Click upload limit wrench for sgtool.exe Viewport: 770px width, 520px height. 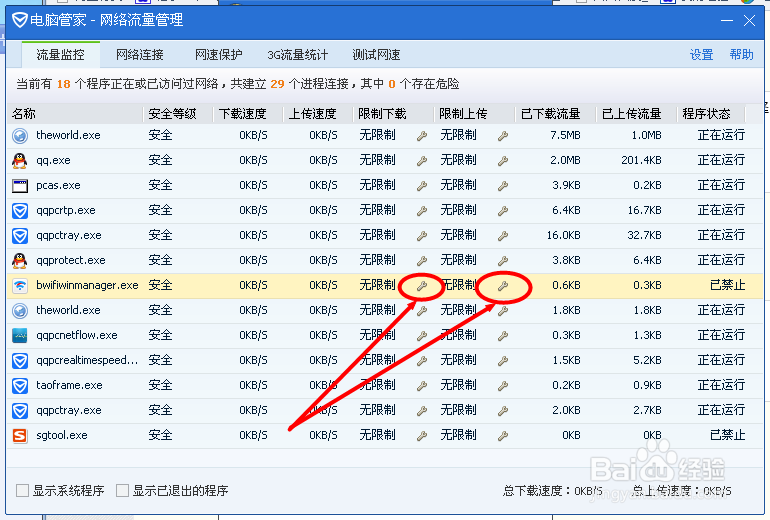pos(503,436)
